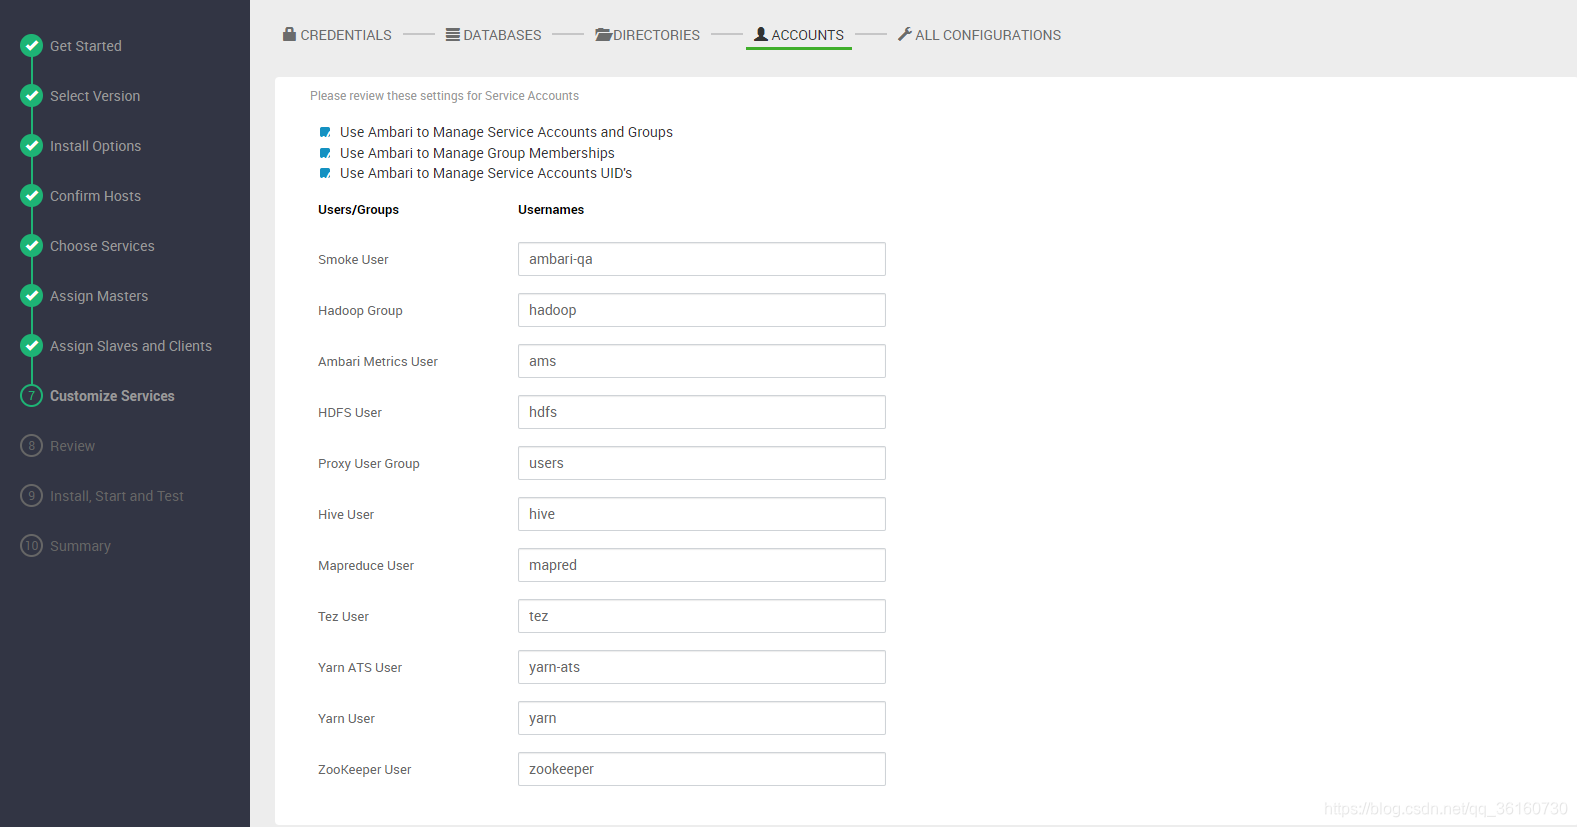Click the Proxy User Group field
The image size is (1577, 827).
[702, 463]
